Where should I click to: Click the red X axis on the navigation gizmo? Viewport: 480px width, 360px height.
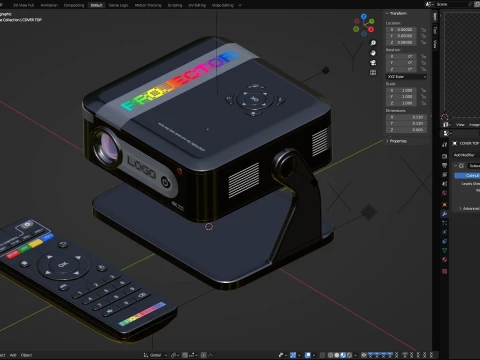371,29
